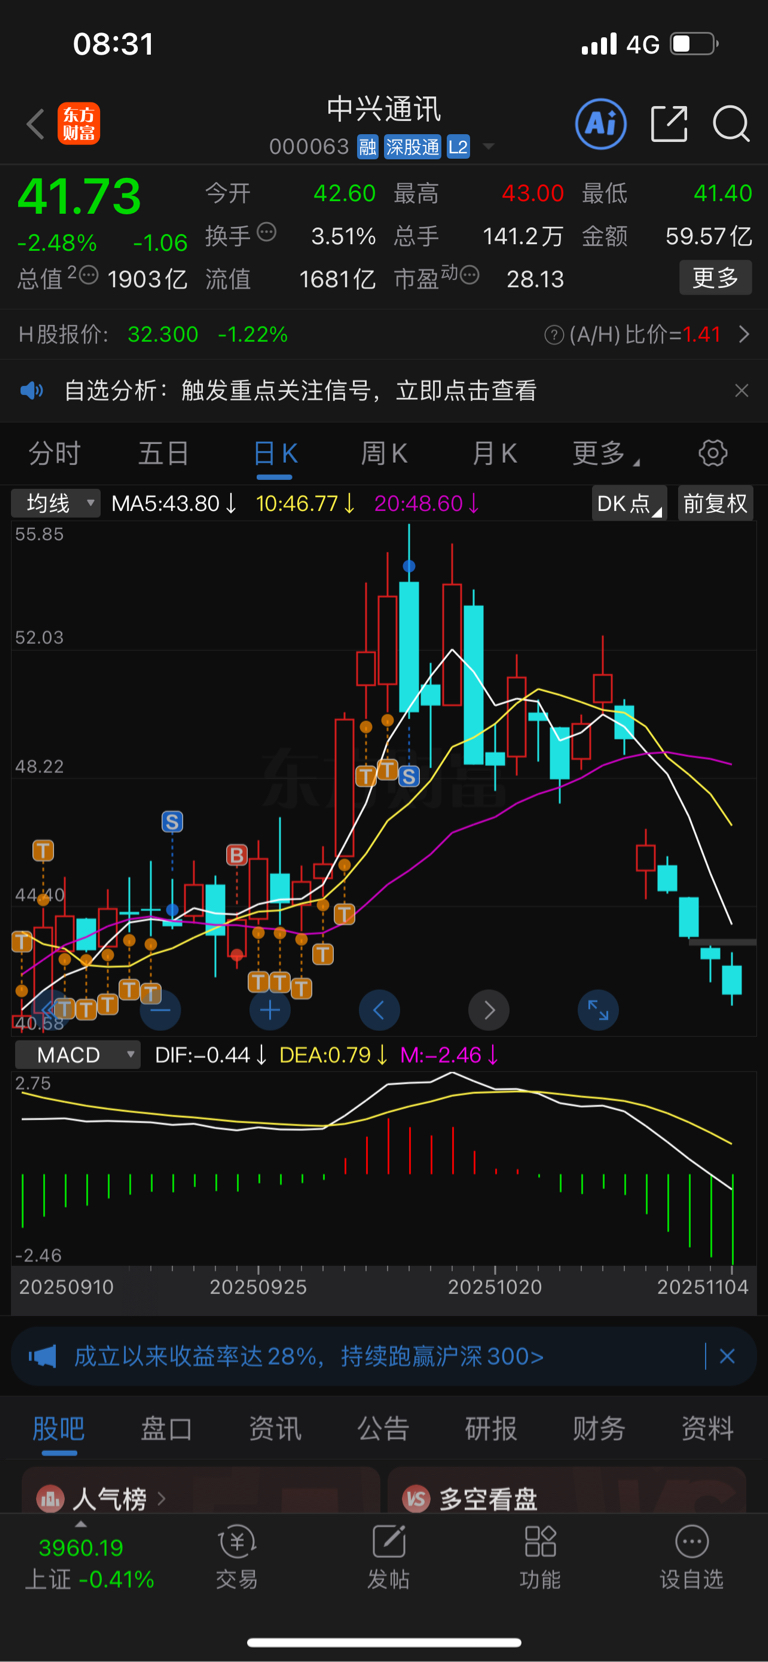The width and height of the screenshot is (768, 1662).
Task: Tap the megaphone icon in fund ad banner
Action: [42, 1356]
